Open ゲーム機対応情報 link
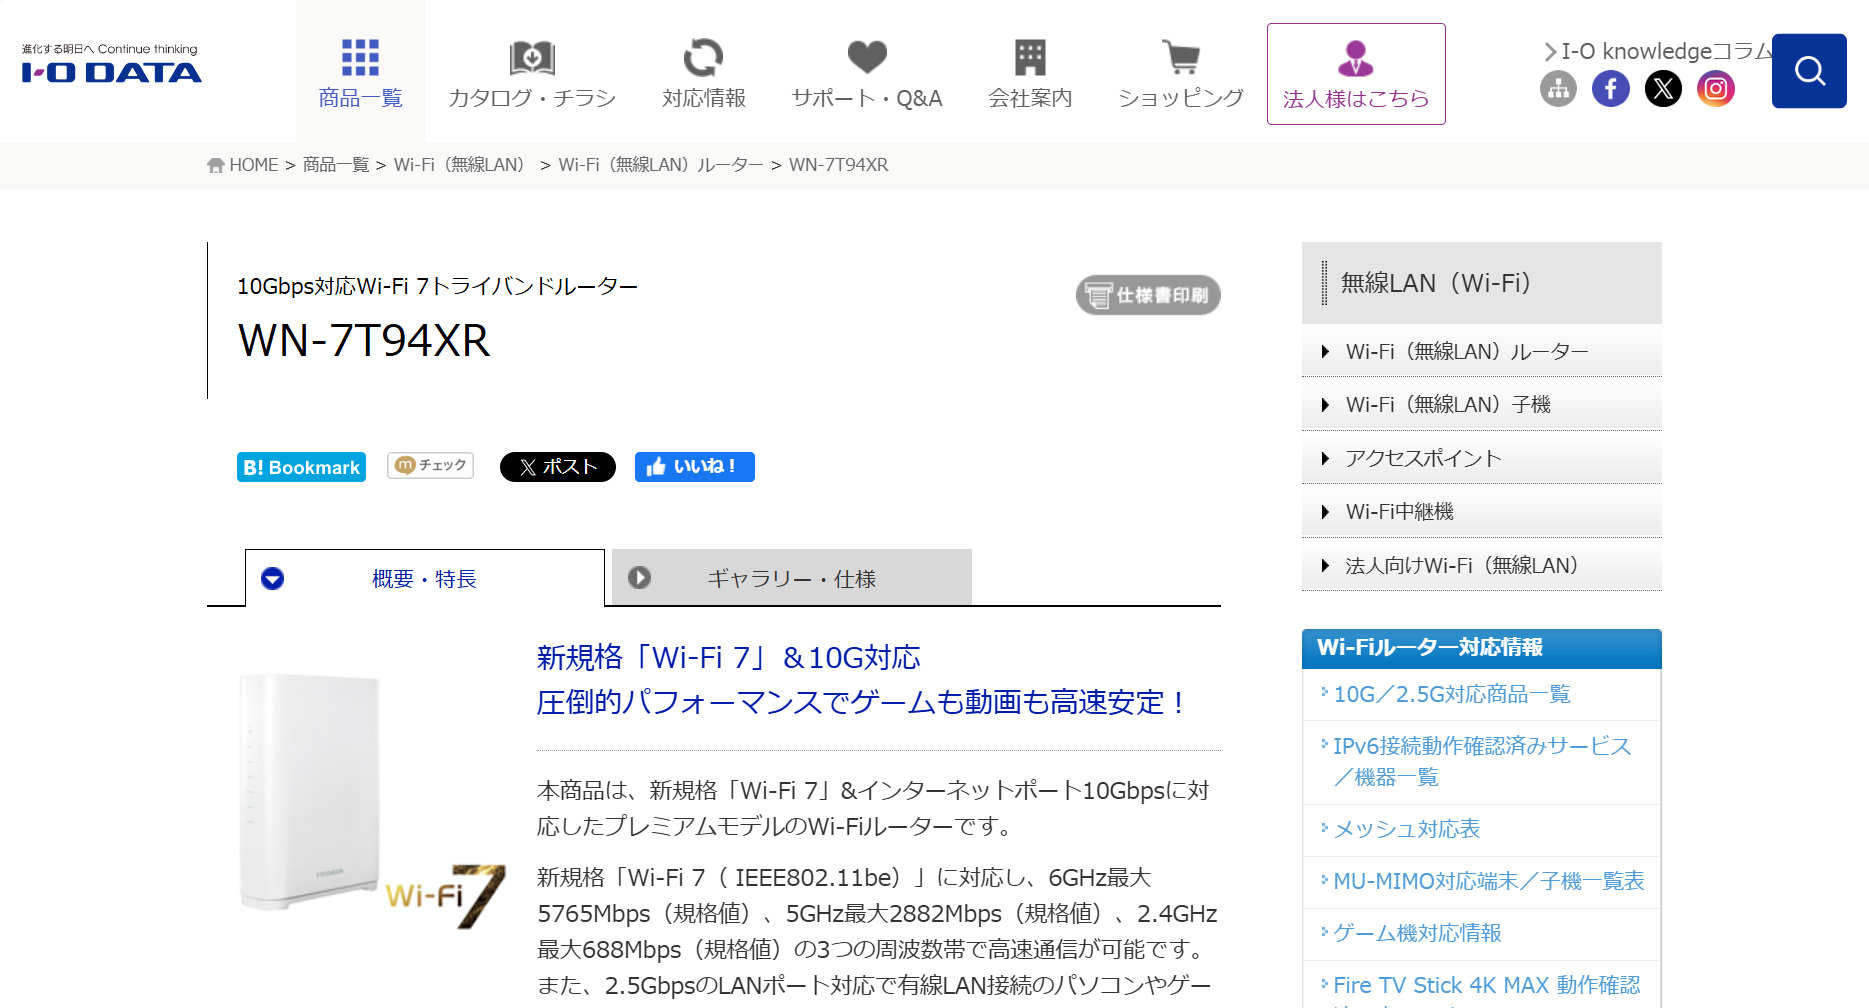Image resolution: width=1869 pixels, height=1008 pixels. tap(1417, 933)
